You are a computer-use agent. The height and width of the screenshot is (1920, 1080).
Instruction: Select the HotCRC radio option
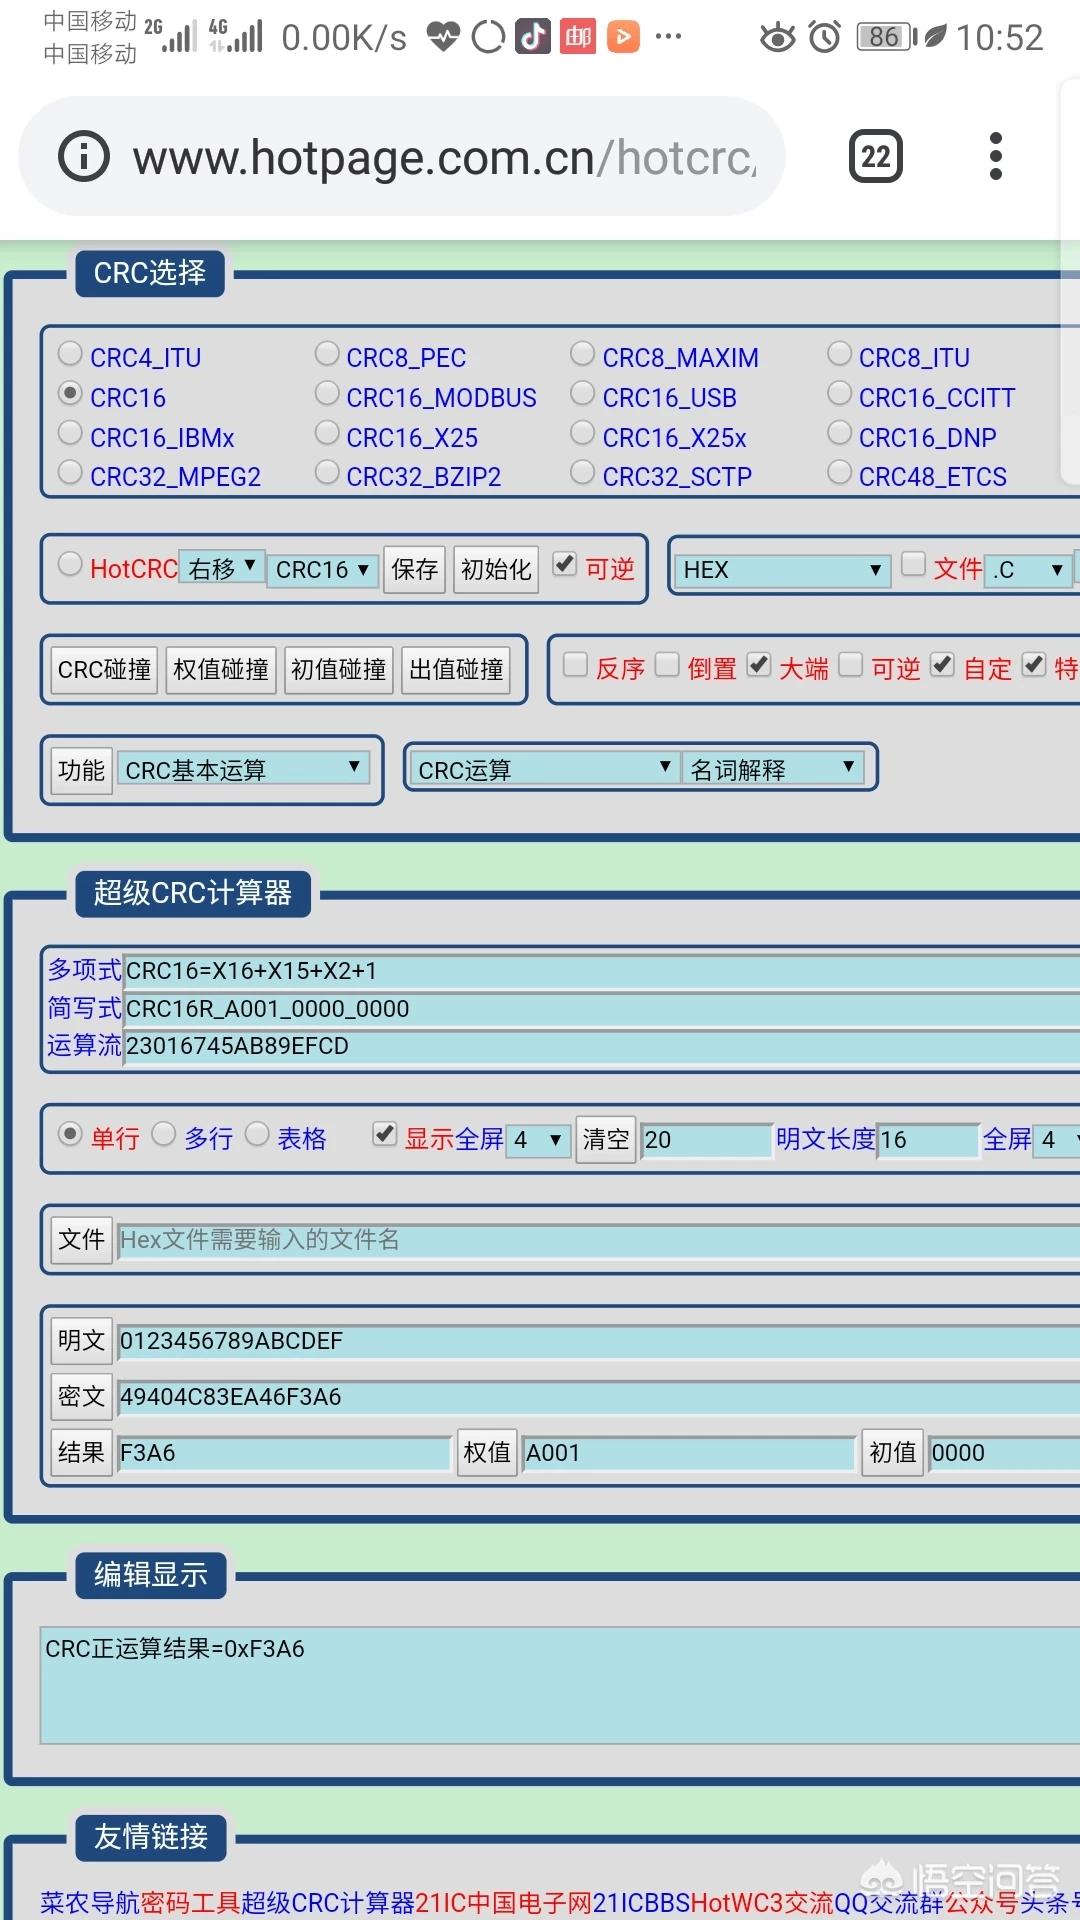[x=70, y=564]
